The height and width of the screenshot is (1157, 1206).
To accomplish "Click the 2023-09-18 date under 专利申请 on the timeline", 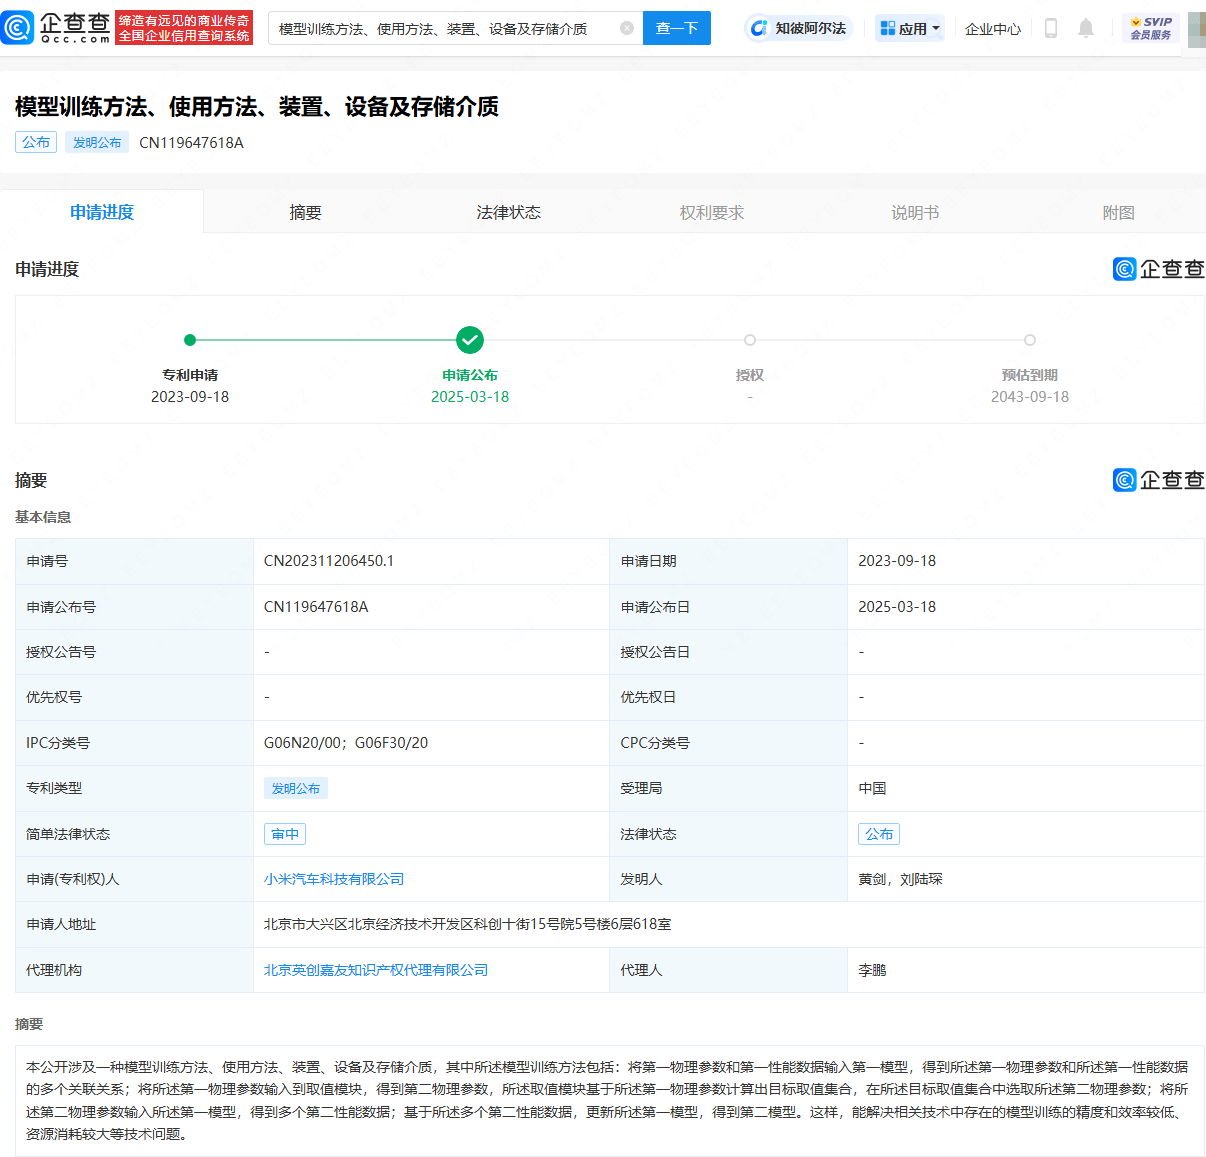I will [x=190, y=397].
